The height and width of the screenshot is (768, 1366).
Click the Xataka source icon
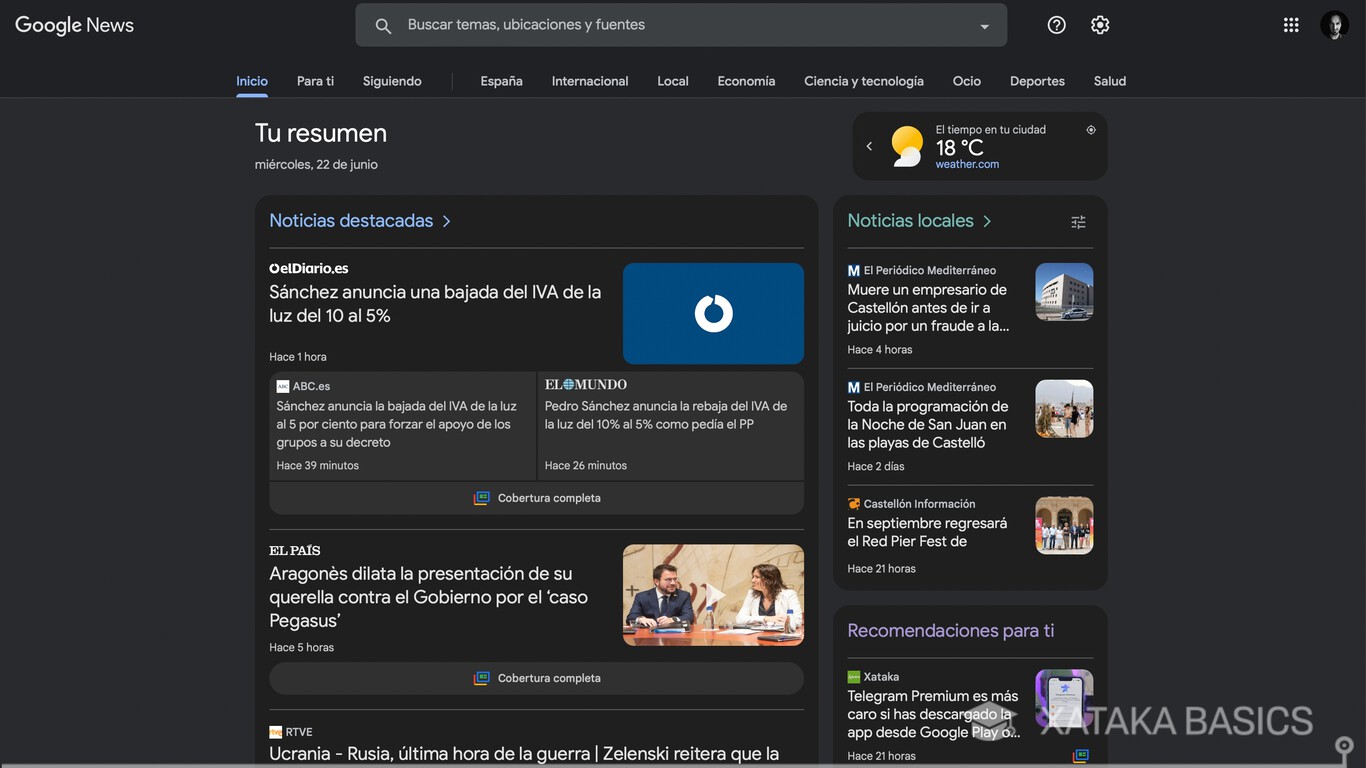[852, 676]
